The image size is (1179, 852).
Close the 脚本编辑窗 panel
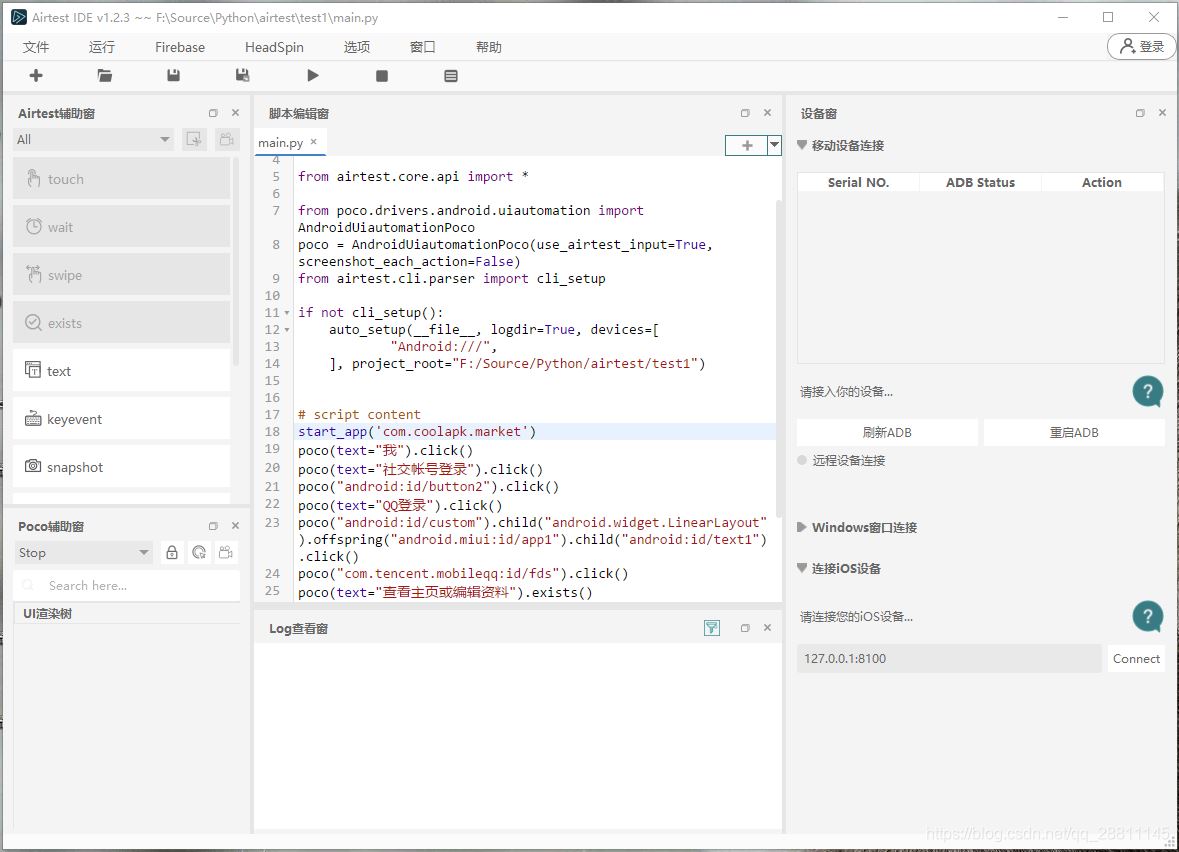point(768,113)
